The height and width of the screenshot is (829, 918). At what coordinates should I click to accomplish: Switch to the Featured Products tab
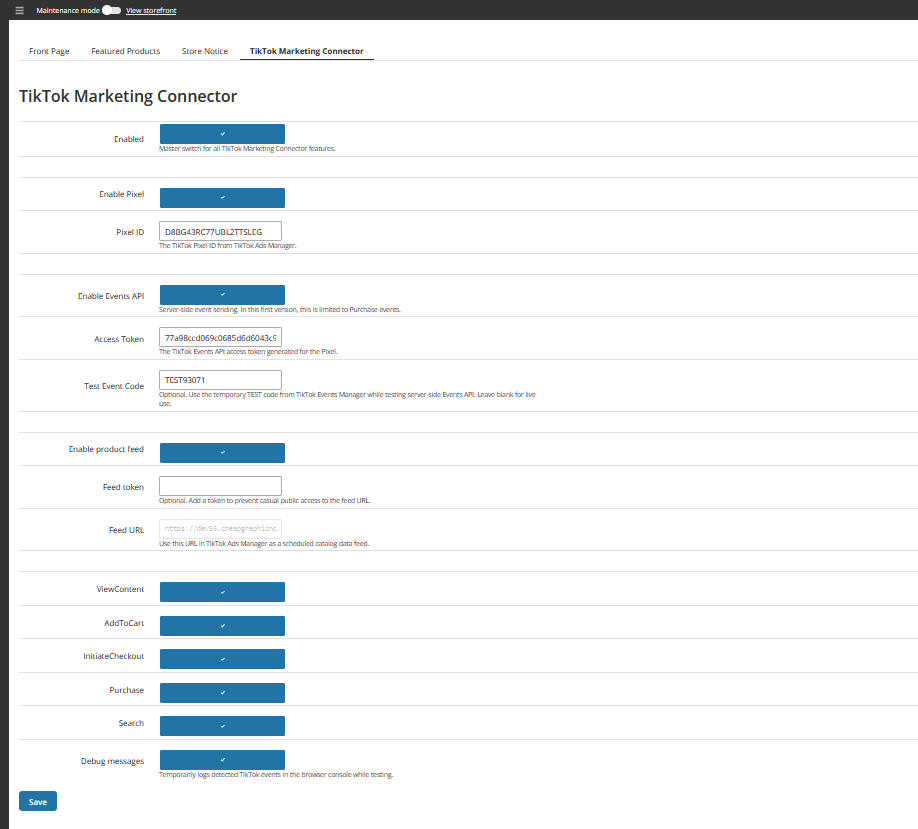point(125,51)
